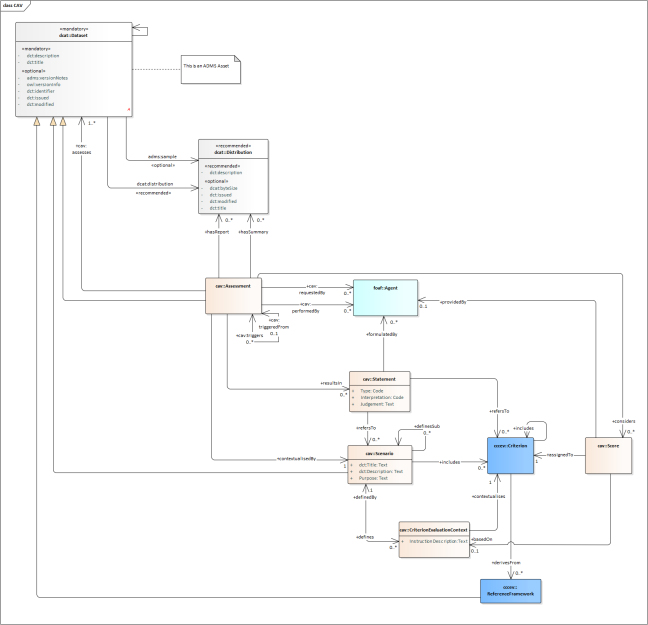Click the 'Instruction Description: Text' attribute
648x625 pixels.
point(438,541)
